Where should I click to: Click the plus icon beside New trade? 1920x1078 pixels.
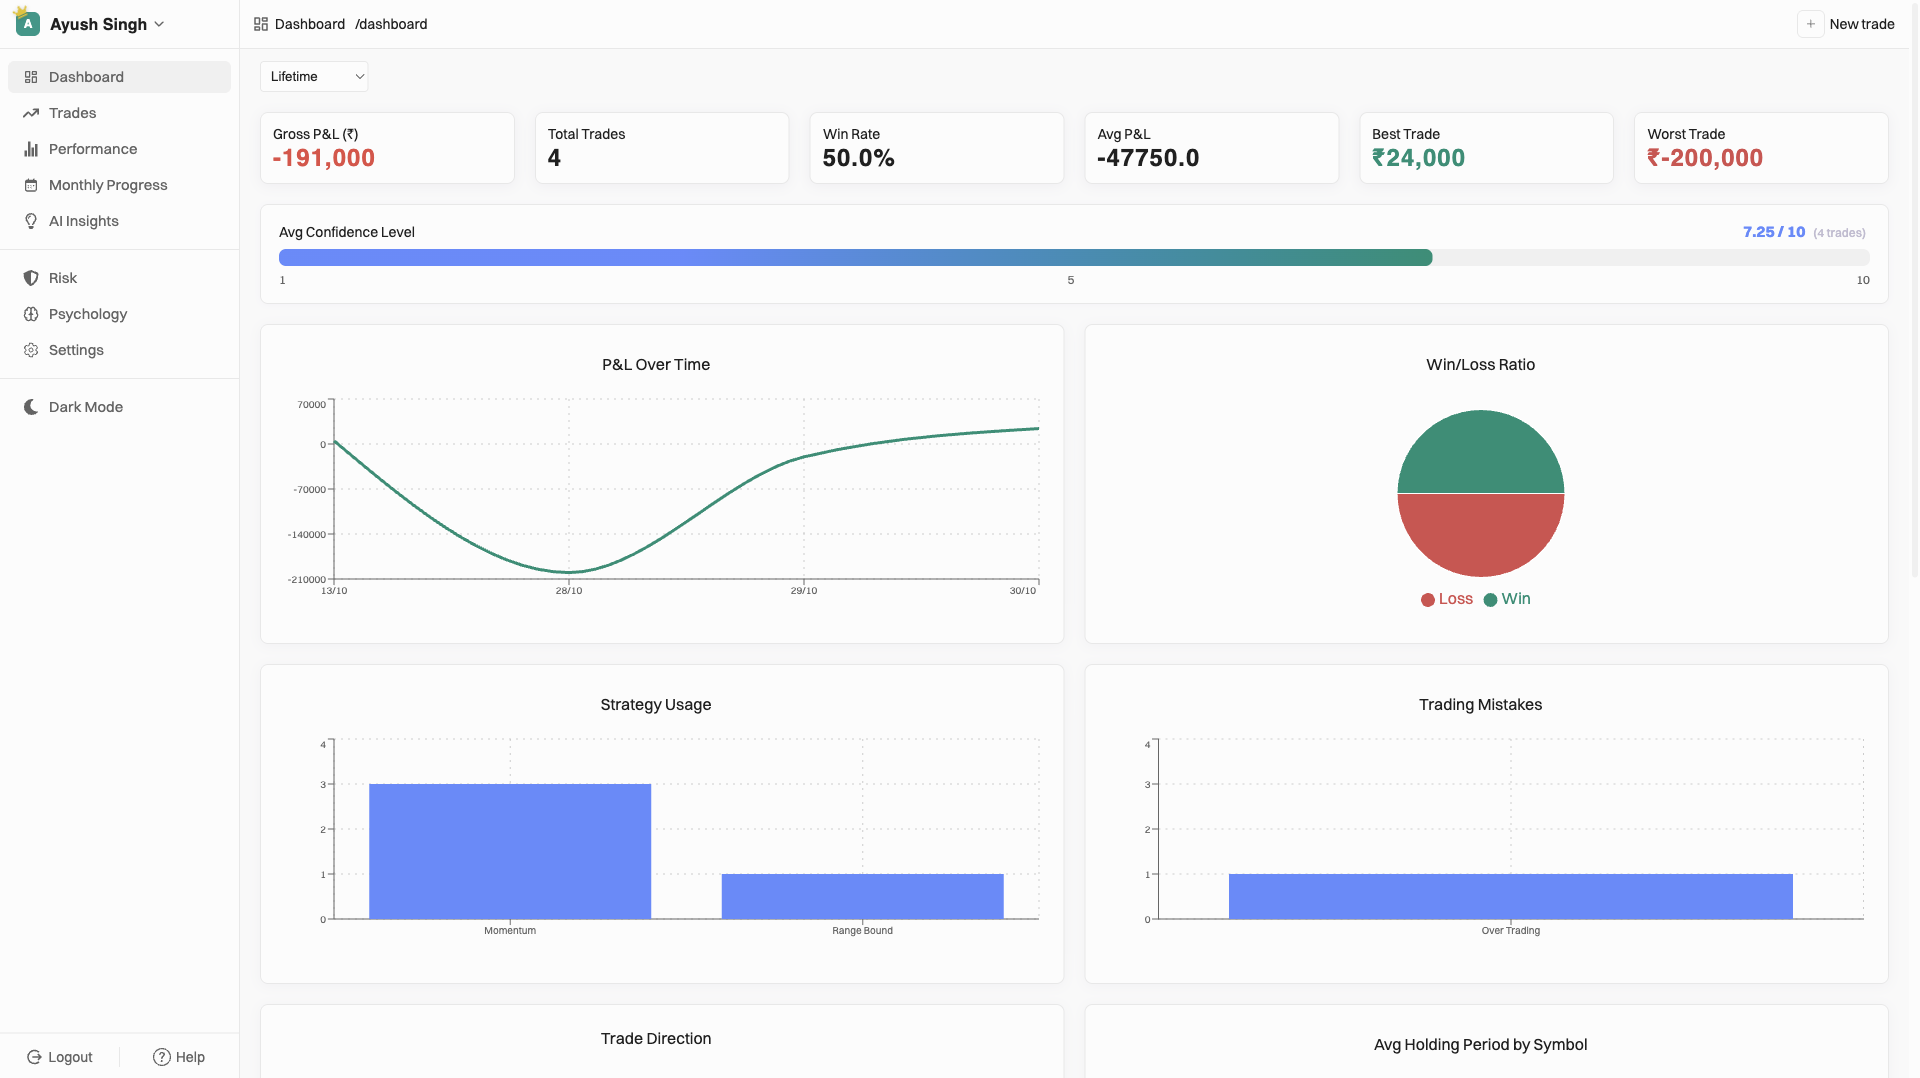click(x=1810, y=24)
